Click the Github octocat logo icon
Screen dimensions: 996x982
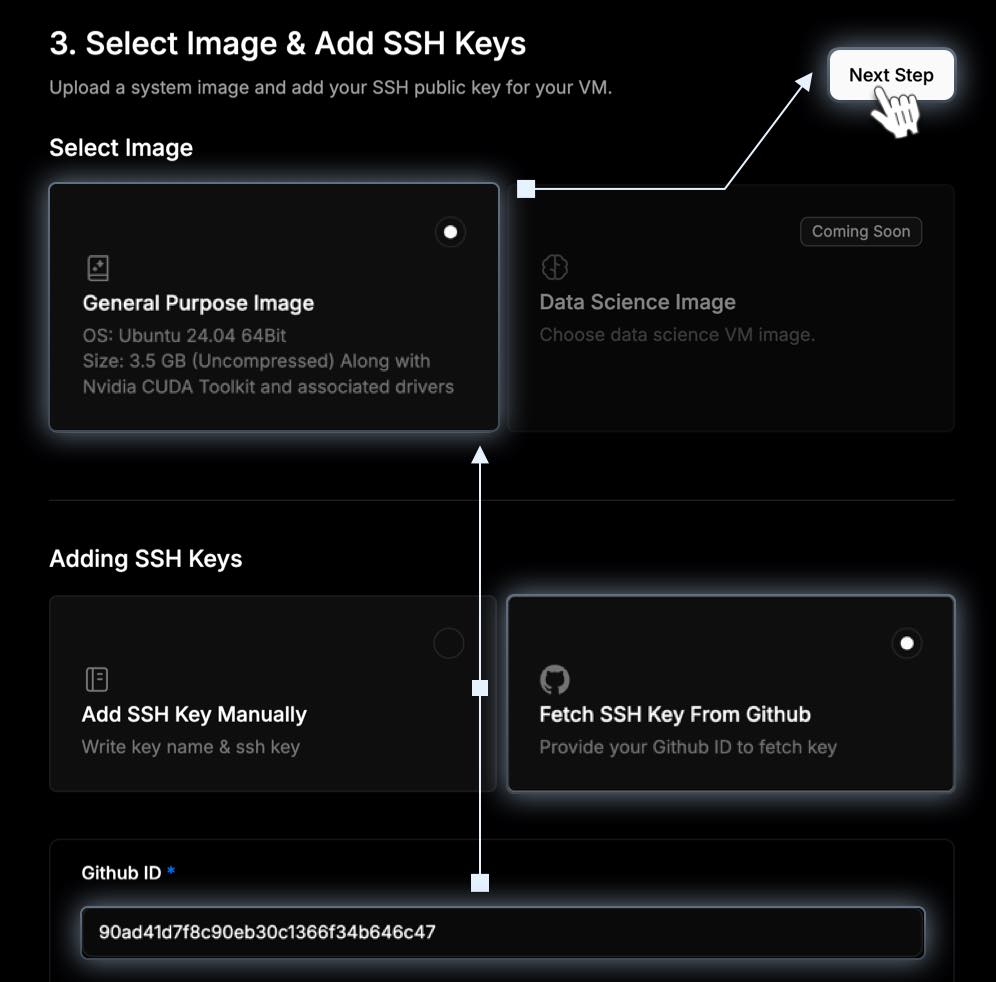tap(555, 680)
